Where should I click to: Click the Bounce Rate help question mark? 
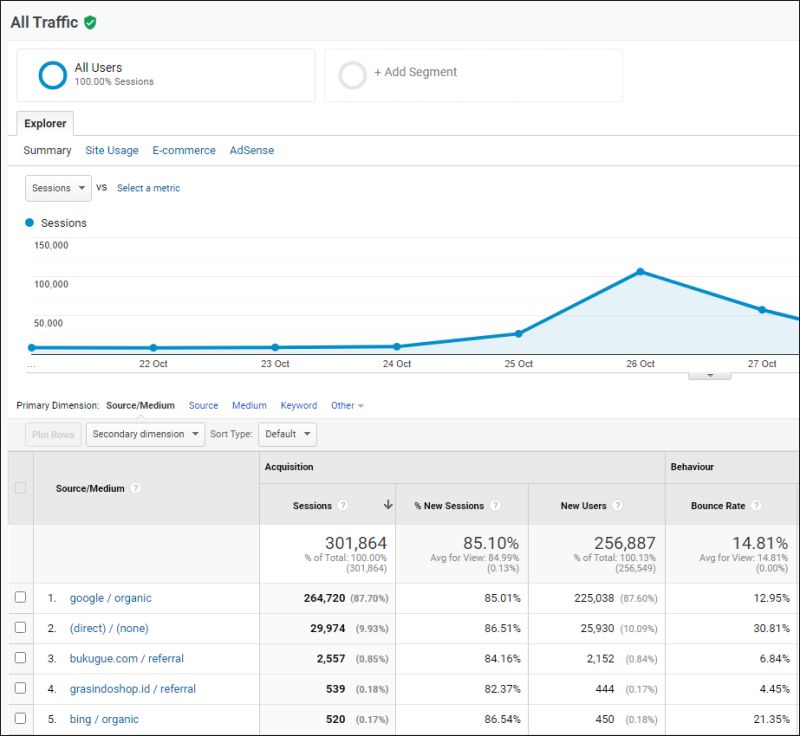coord(758,506)
